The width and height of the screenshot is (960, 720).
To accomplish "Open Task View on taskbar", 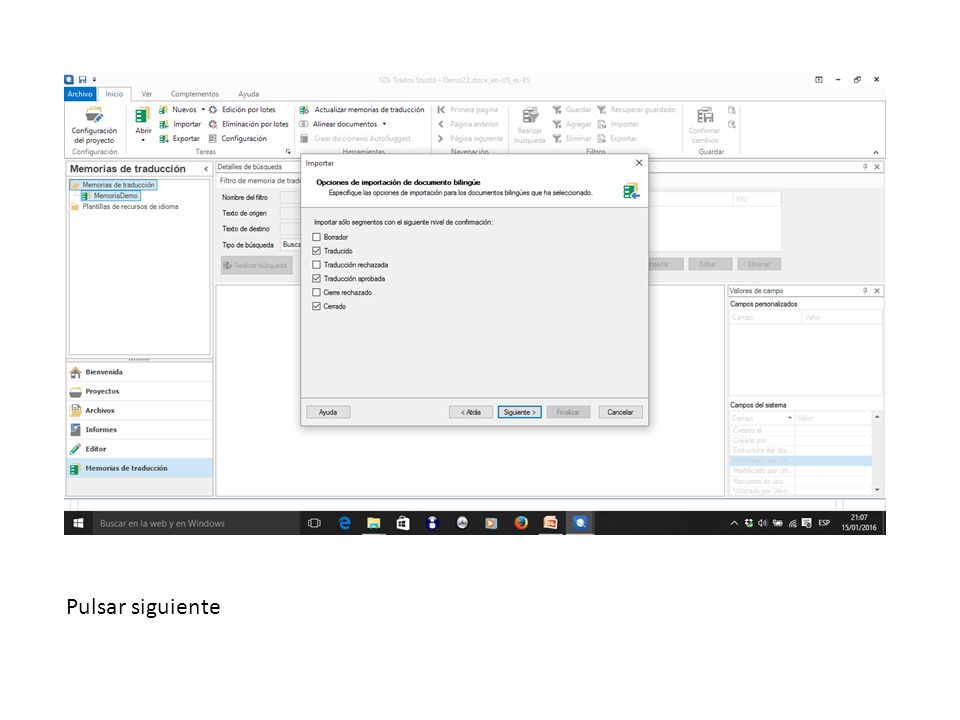I will [x=315, y=523].
